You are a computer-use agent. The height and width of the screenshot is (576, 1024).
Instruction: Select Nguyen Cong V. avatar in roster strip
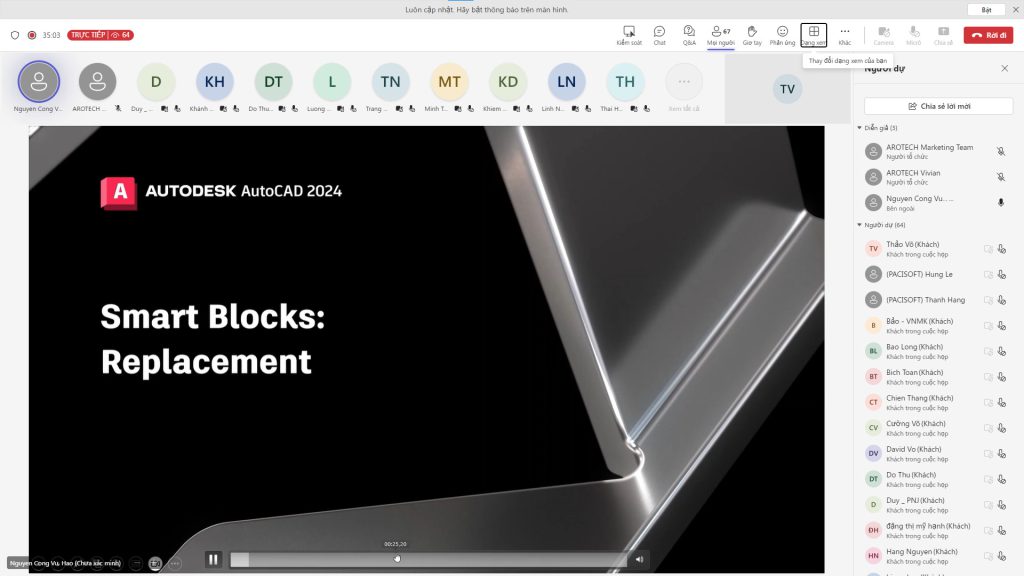[x=39, y=82]
